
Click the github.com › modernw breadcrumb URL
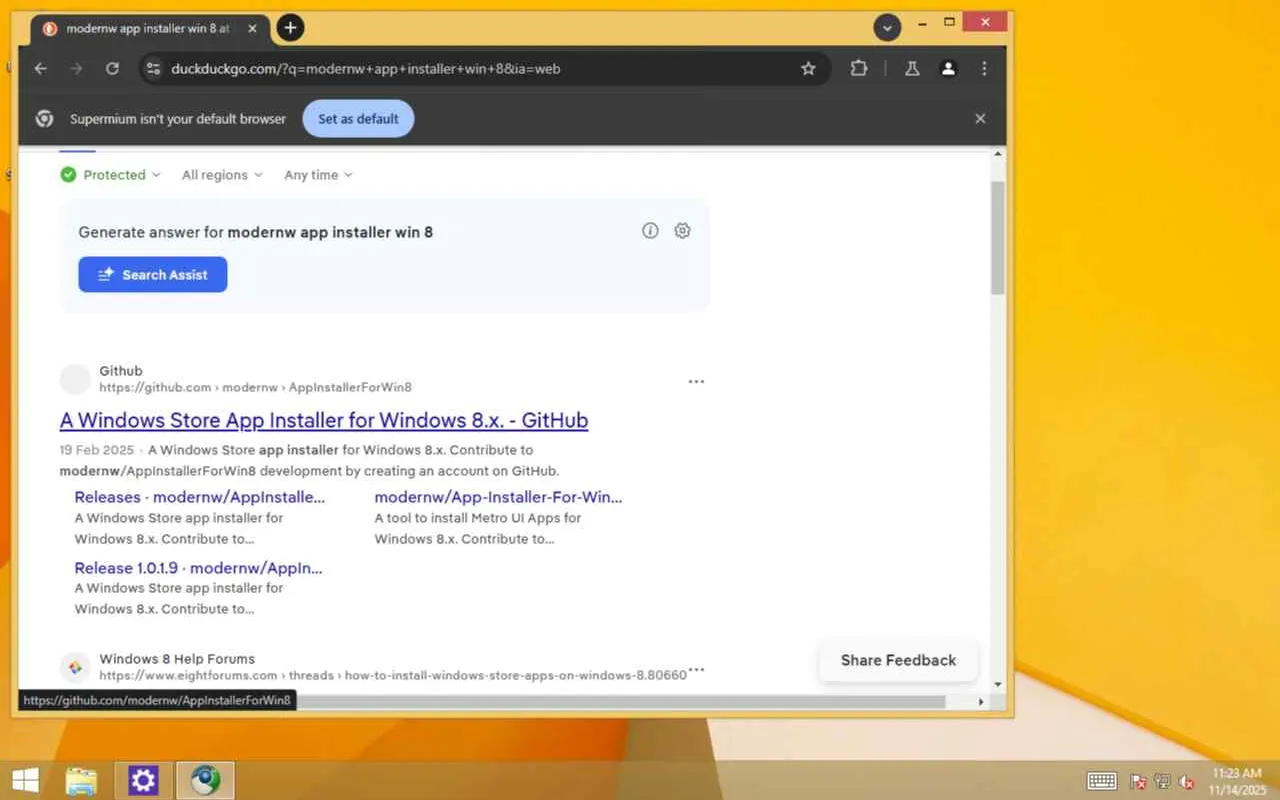click(x=255, y=387)
